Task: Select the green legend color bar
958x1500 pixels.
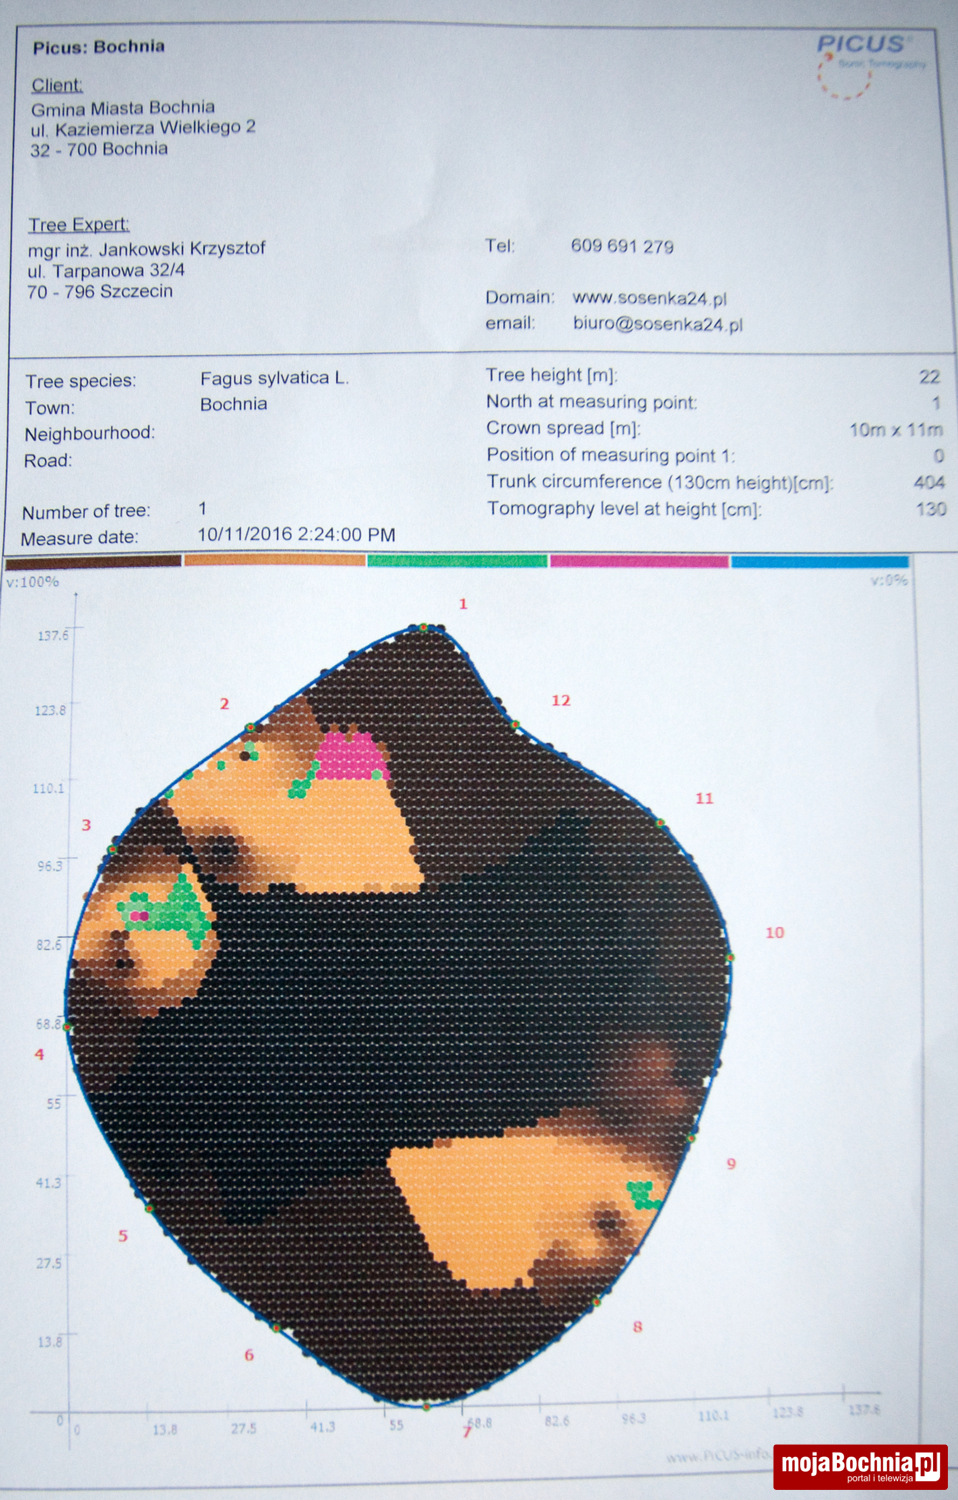Action: (x=457, y=561)
